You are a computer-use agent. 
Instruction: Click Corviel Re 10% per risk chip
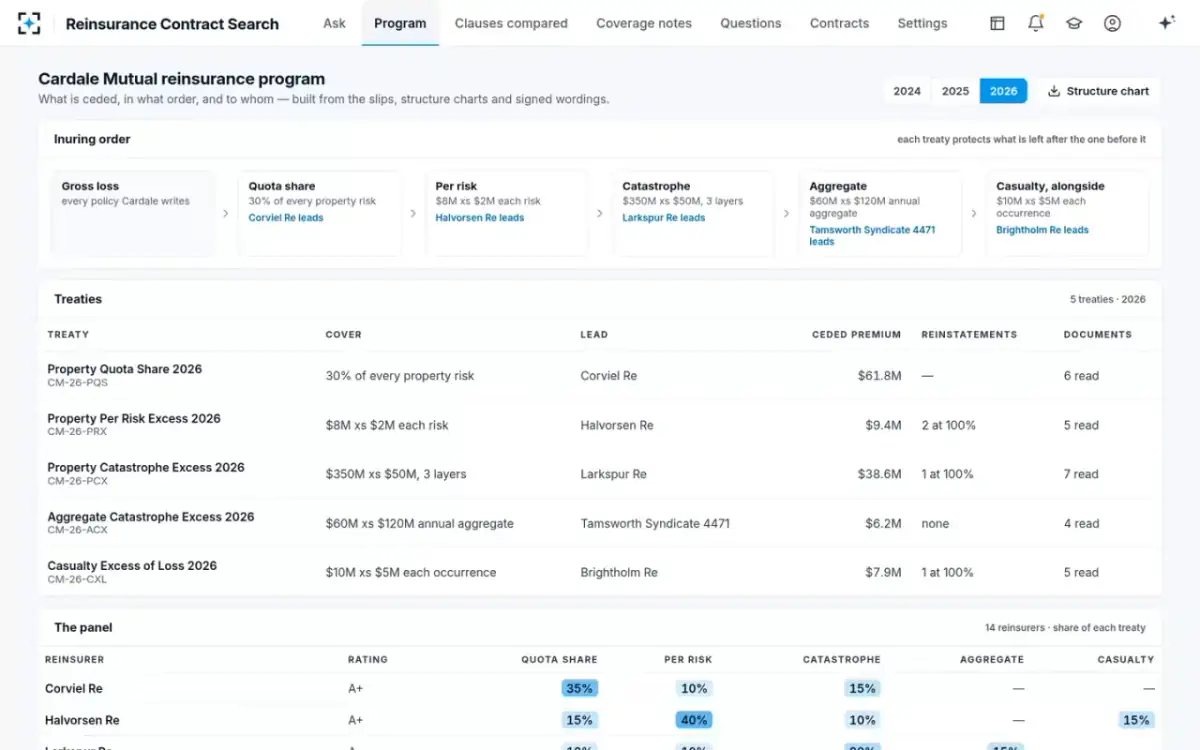pos(694,688)
